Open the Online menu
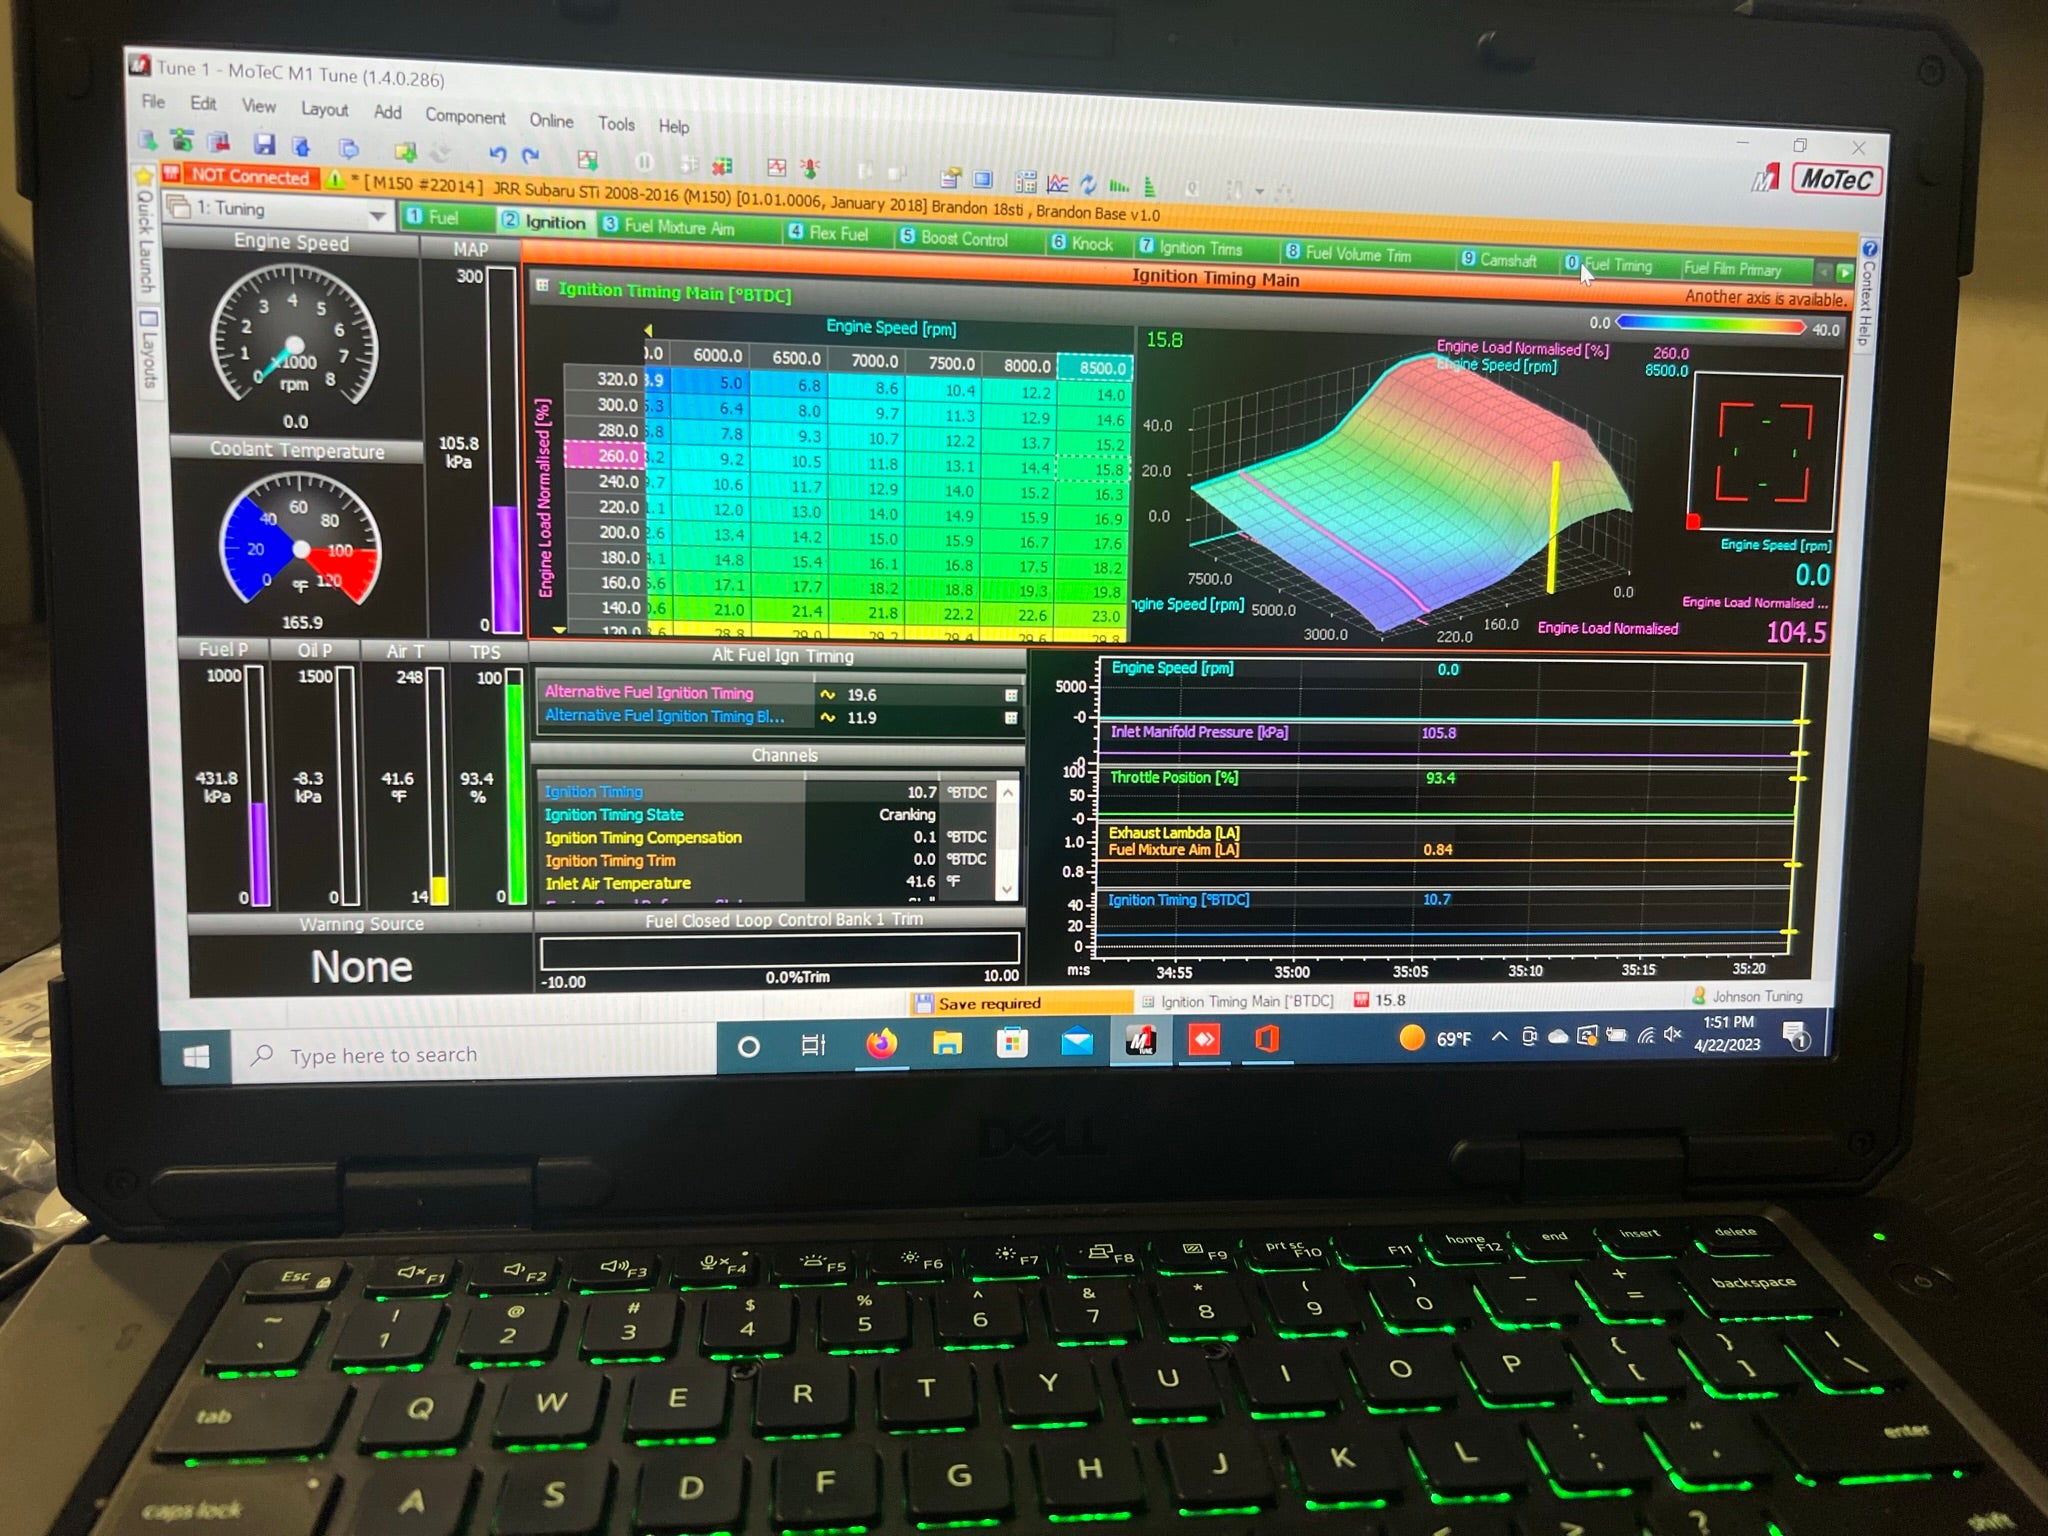 [x=551, y=121]
